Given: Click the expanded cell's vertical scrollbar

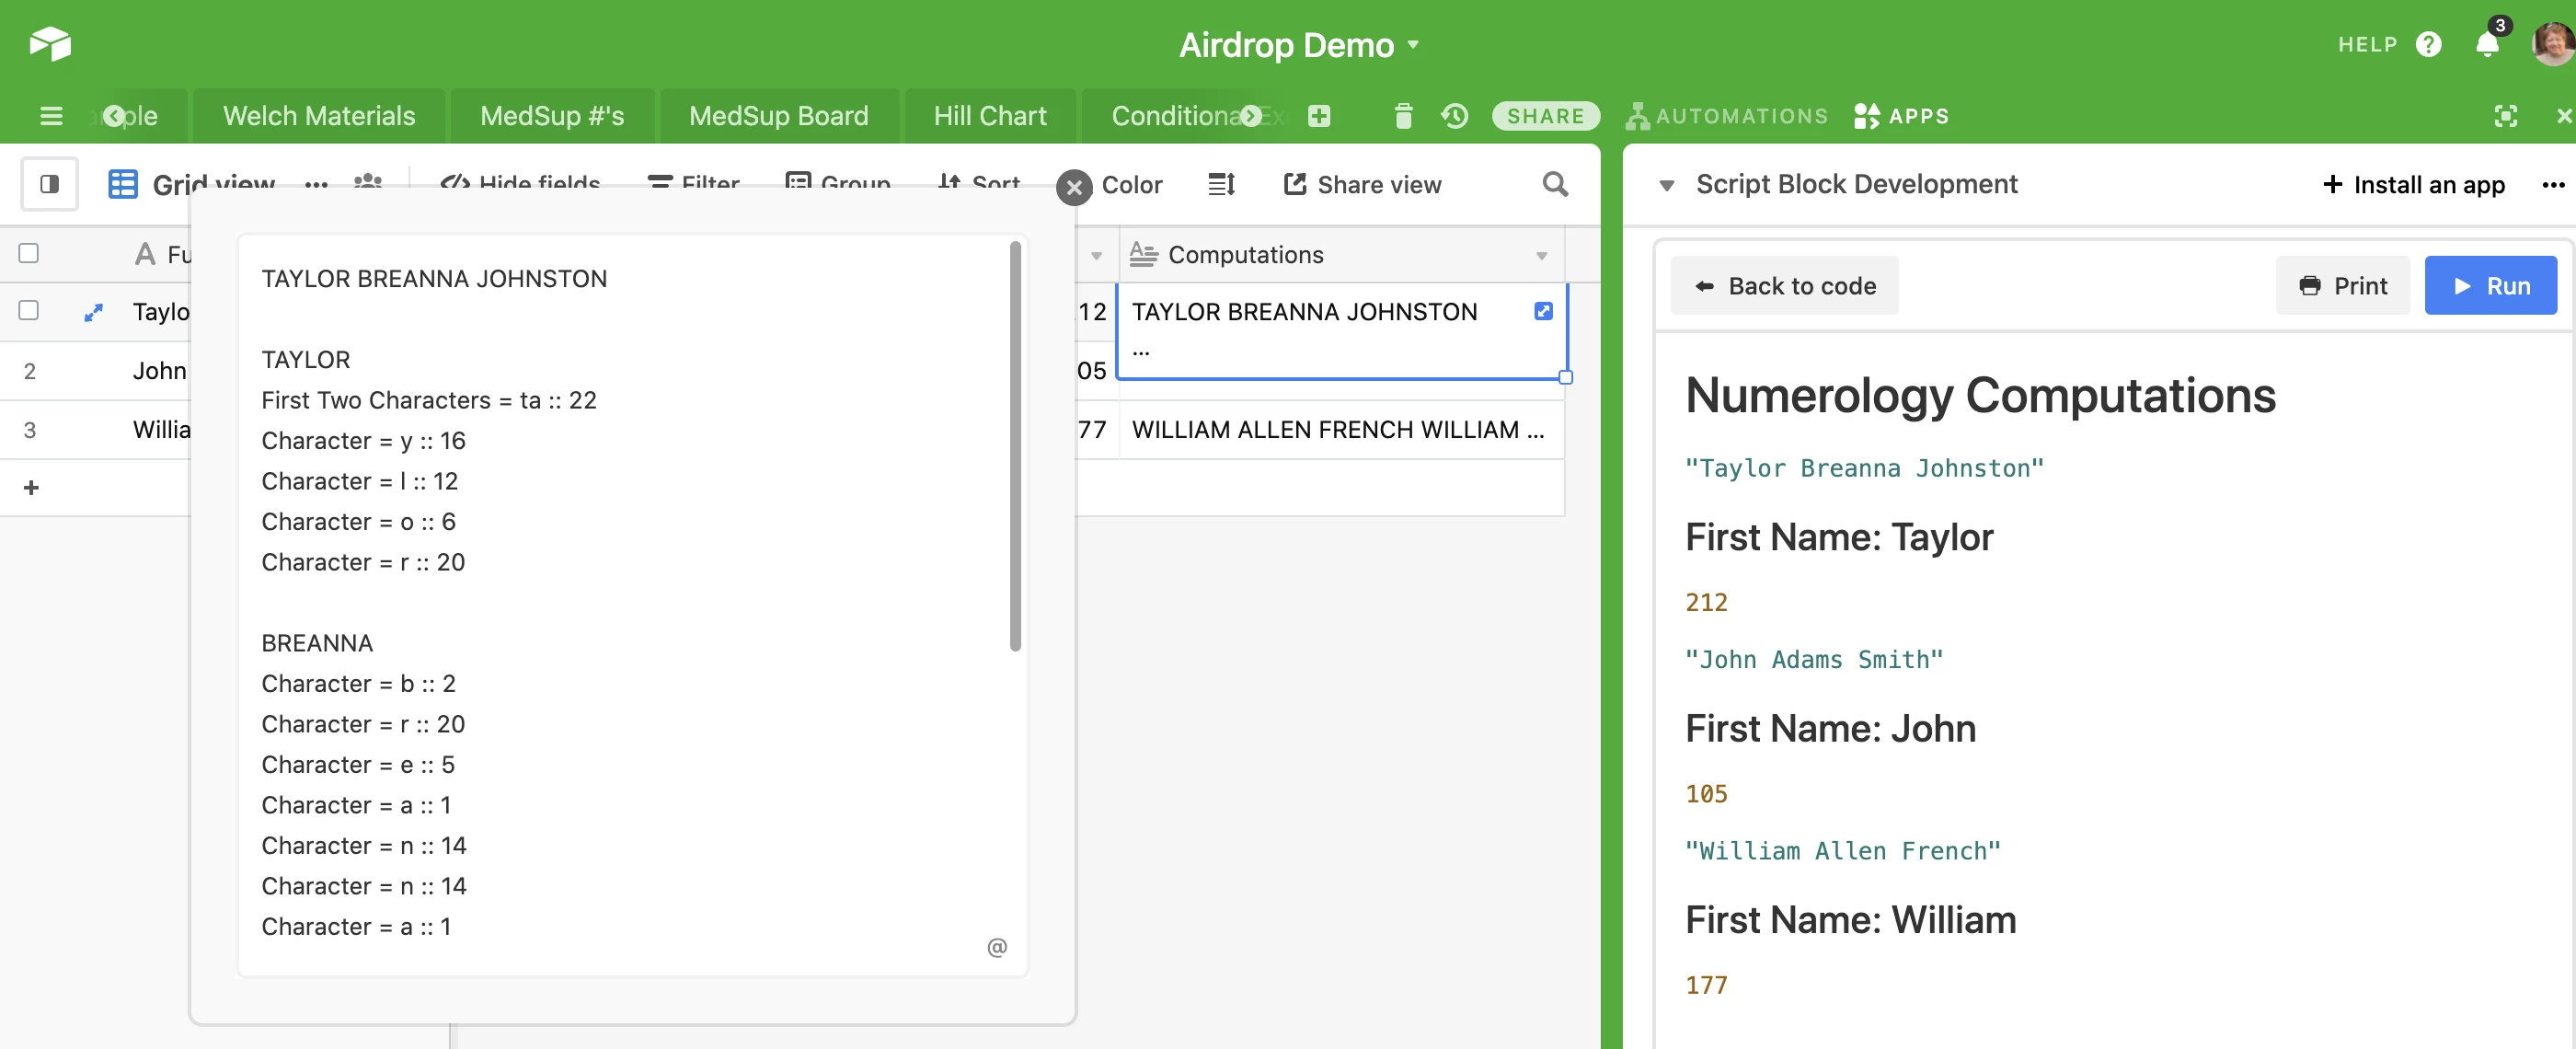Looking at the screenshot, I should tap(1015, 447).
